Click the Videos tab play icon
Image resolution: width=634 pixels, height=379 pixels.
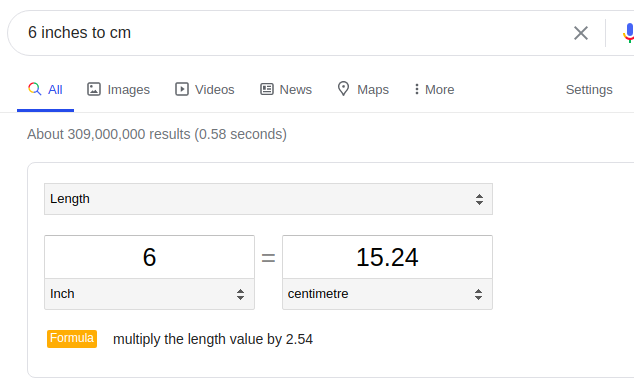click(x=182, y=89)
